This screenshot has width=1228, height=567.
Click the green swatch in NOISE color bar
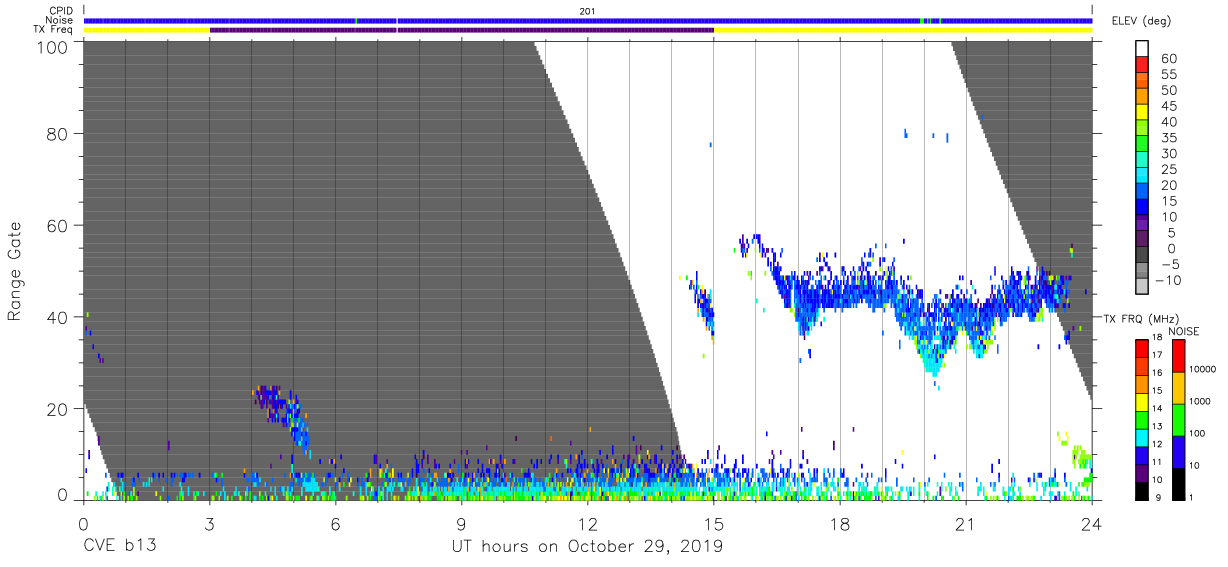(1179, 419)
